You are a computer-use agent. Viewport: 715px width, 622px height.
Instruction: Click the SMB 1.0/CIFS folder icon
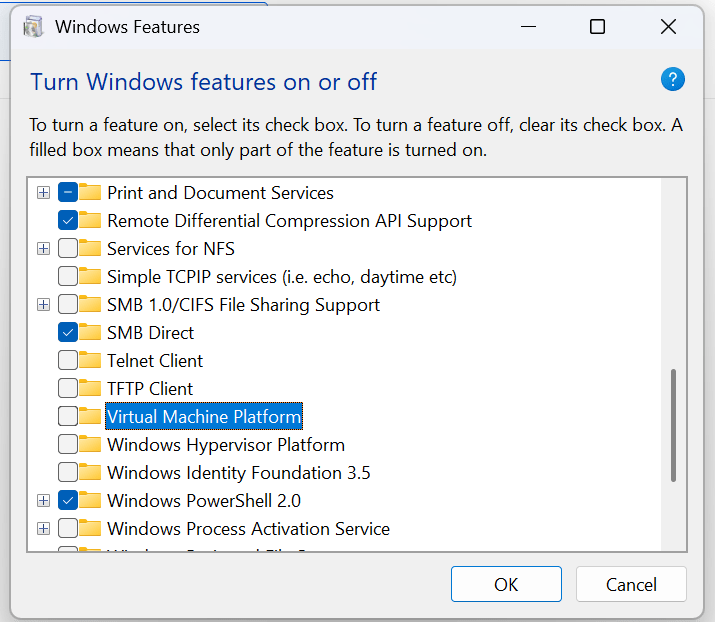point(90,304)
